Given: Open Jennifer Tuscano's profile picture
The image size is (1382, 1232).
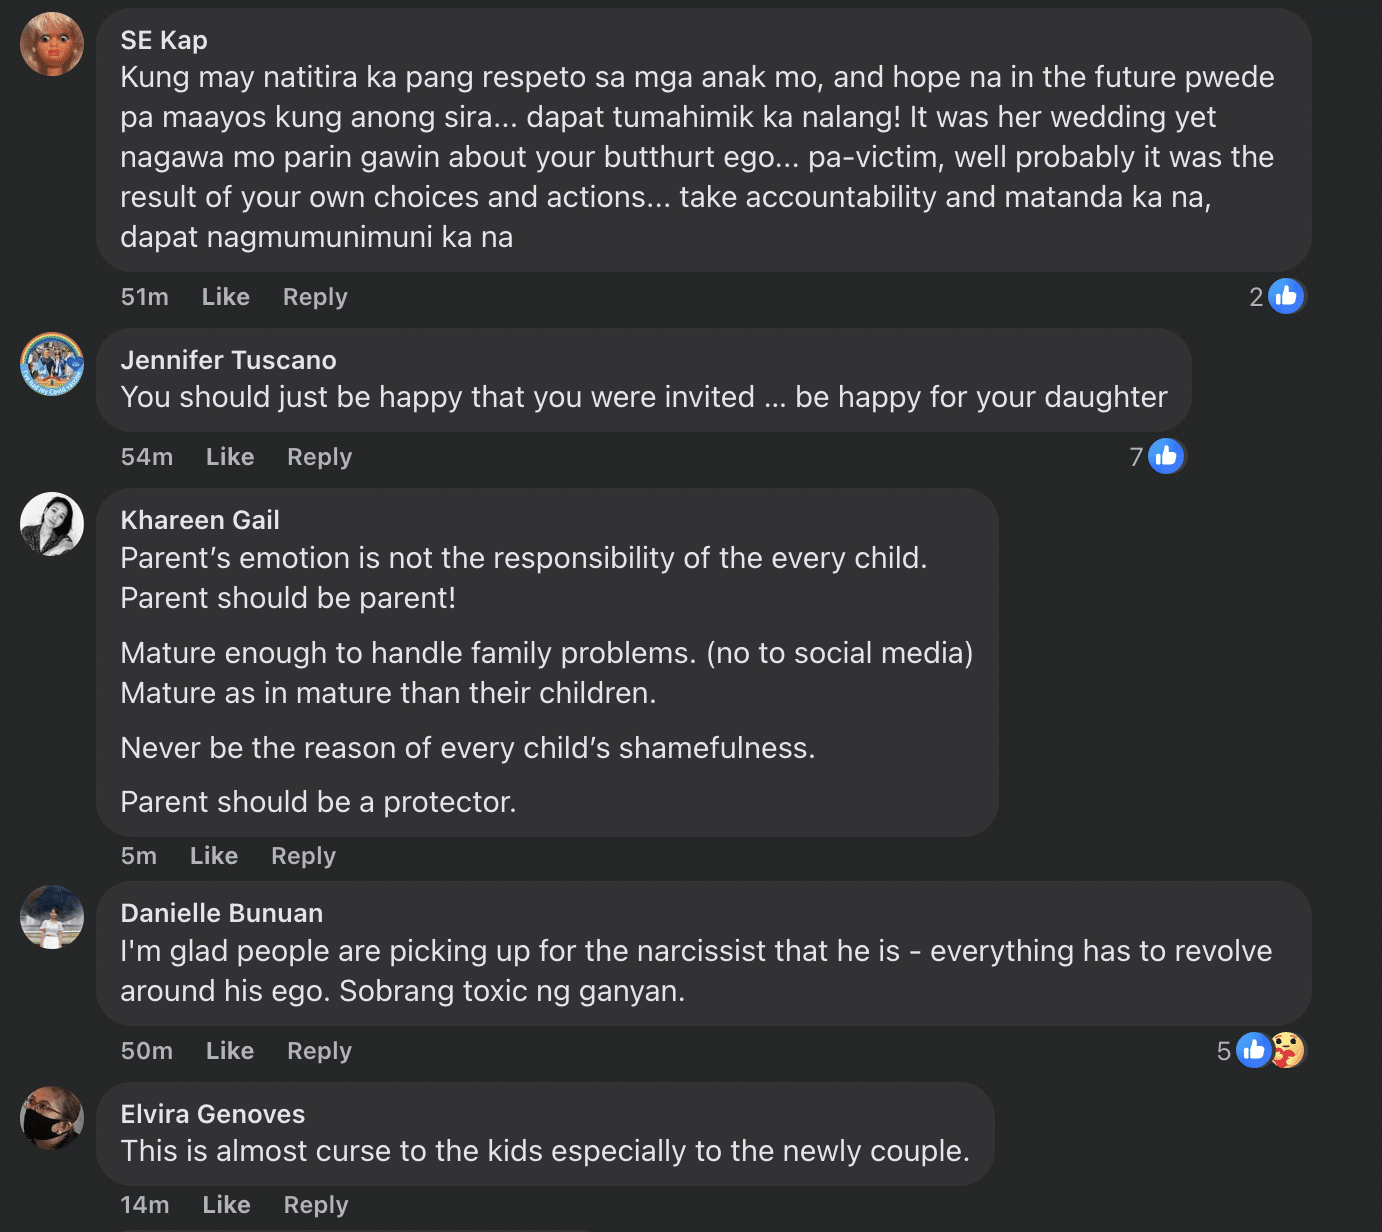Looking at the screenshot, I should point(52,364).
